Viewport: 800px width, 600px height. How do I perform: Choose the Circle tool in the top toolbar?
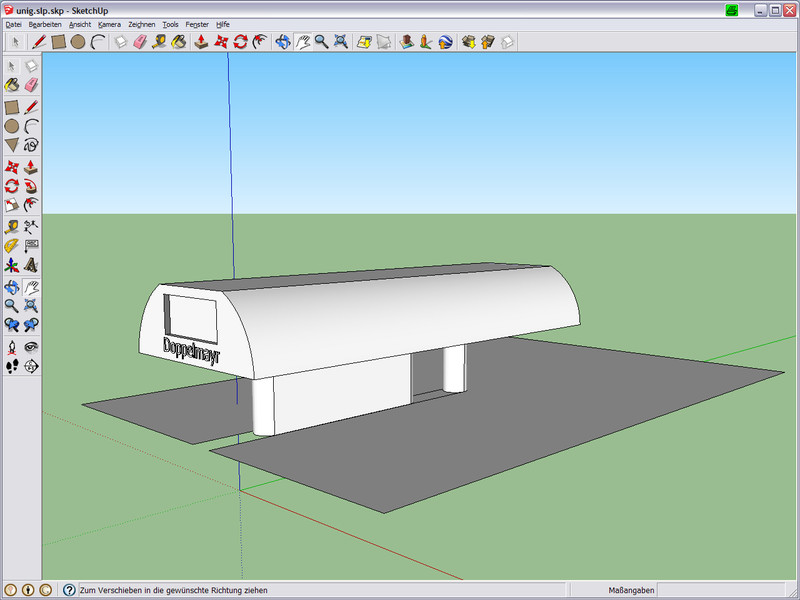(x=78, y=42)
